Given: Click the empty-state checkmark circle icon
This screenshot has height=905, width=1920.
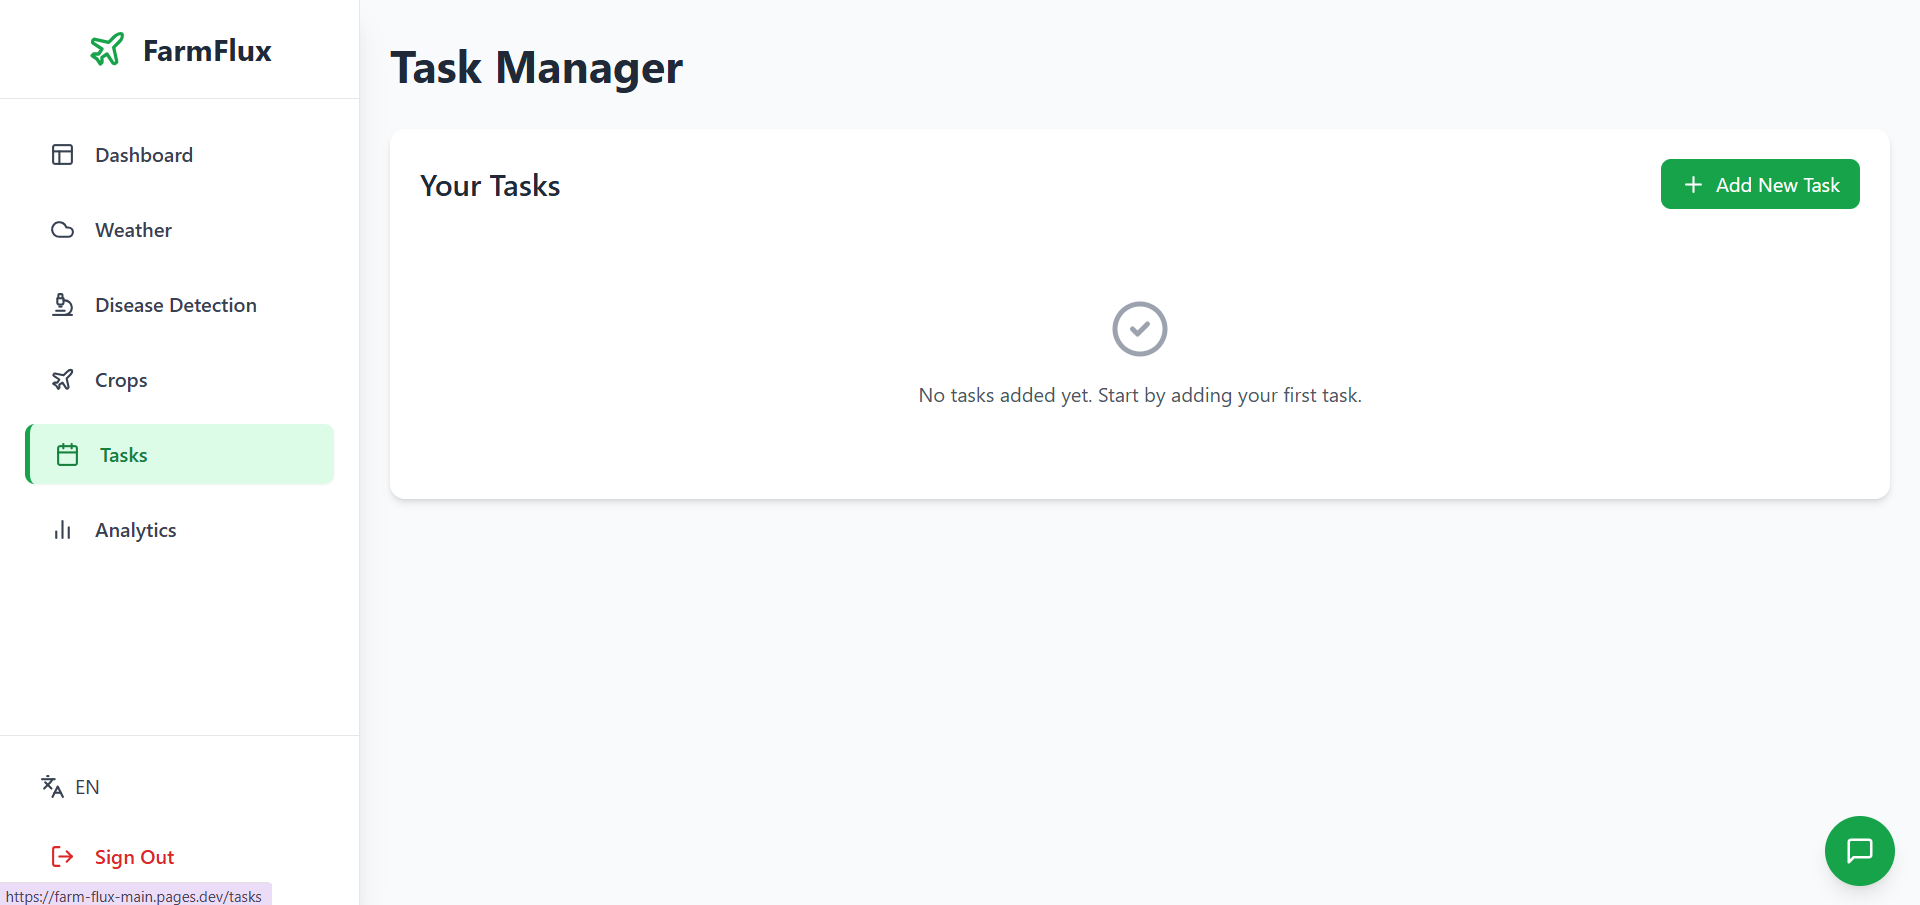Looking at the screenshot, I should (x=1140, y=329).
